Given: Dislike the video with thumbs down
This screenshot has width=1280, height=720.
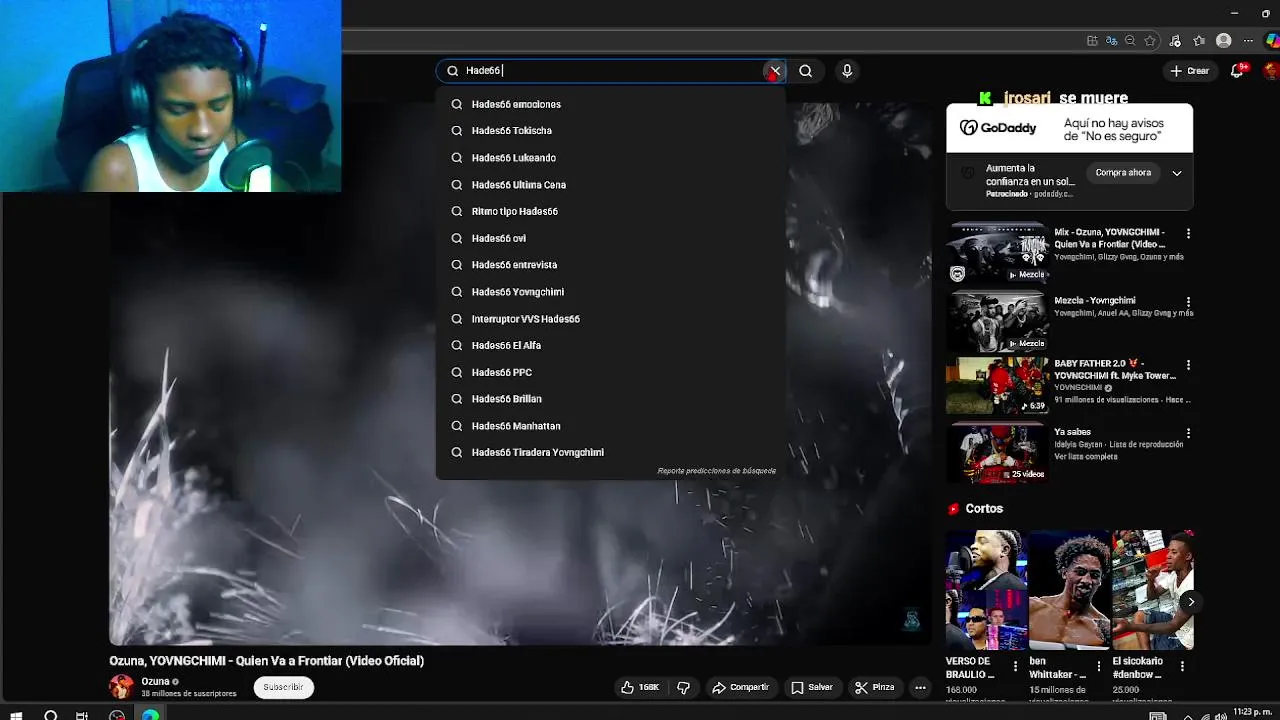Looking at the screenshot, I should pos(684,687).
